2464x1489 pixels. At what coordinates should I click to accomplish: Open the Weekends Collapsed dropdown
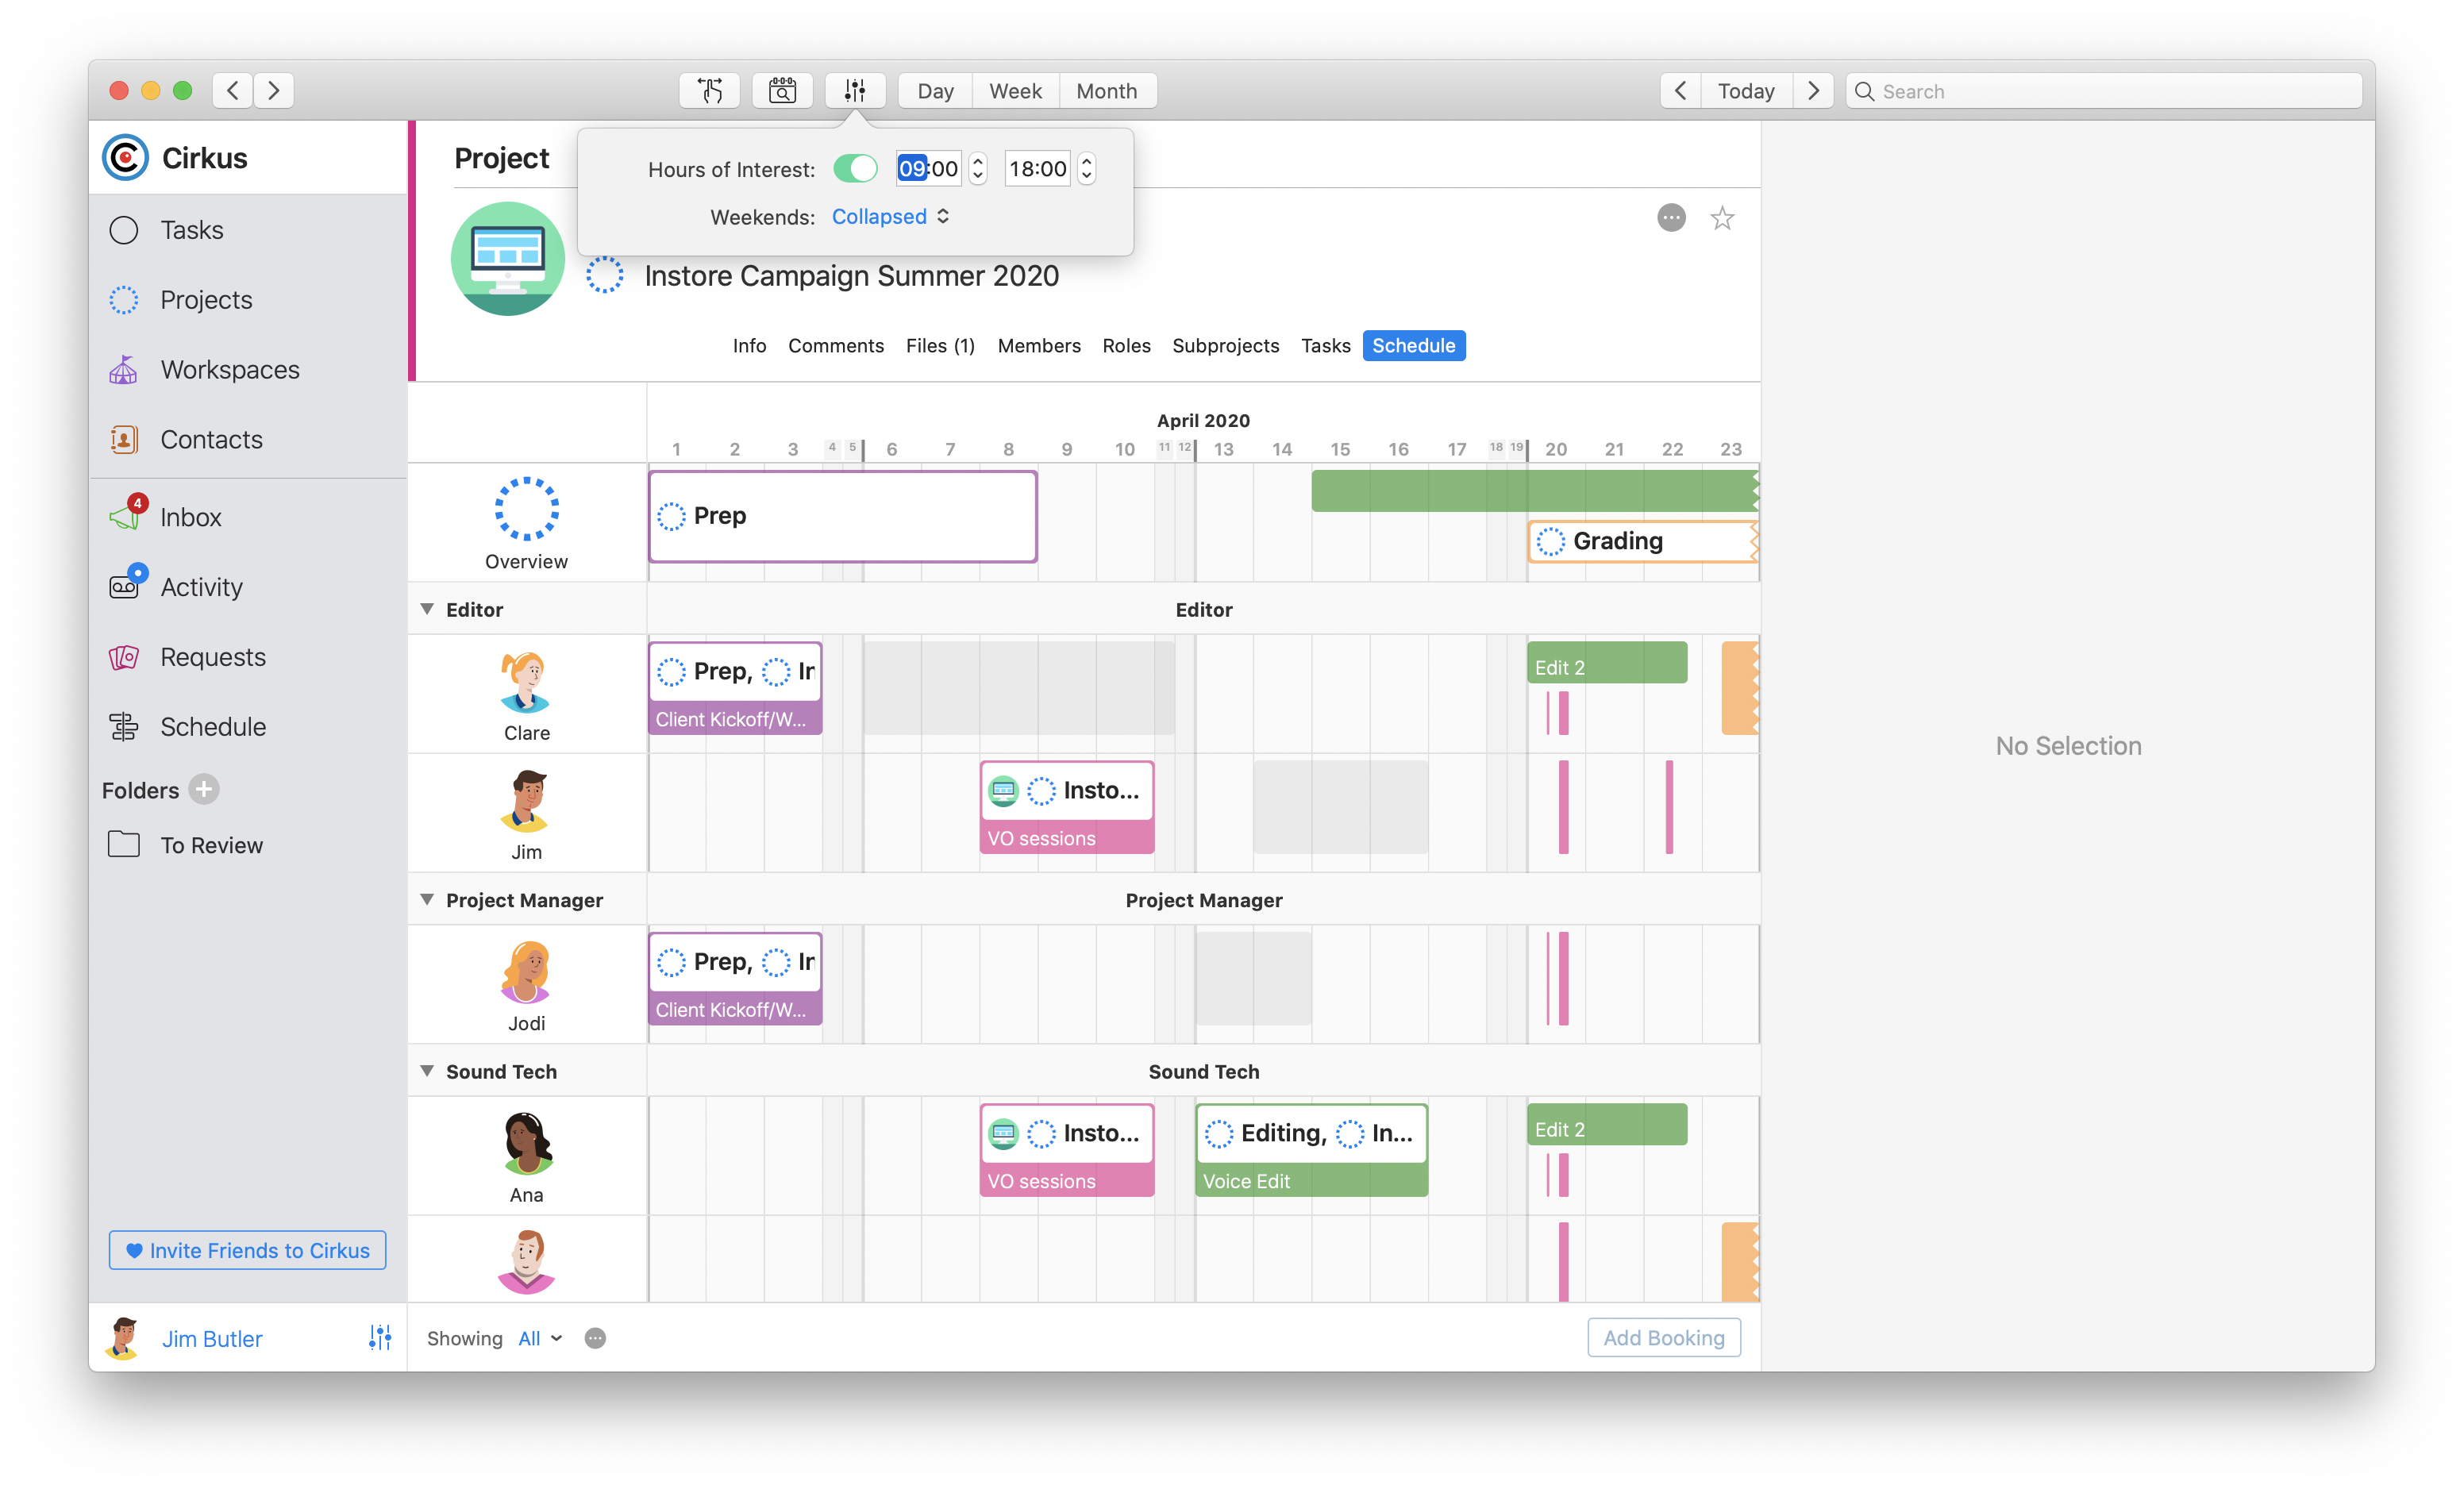890,217
